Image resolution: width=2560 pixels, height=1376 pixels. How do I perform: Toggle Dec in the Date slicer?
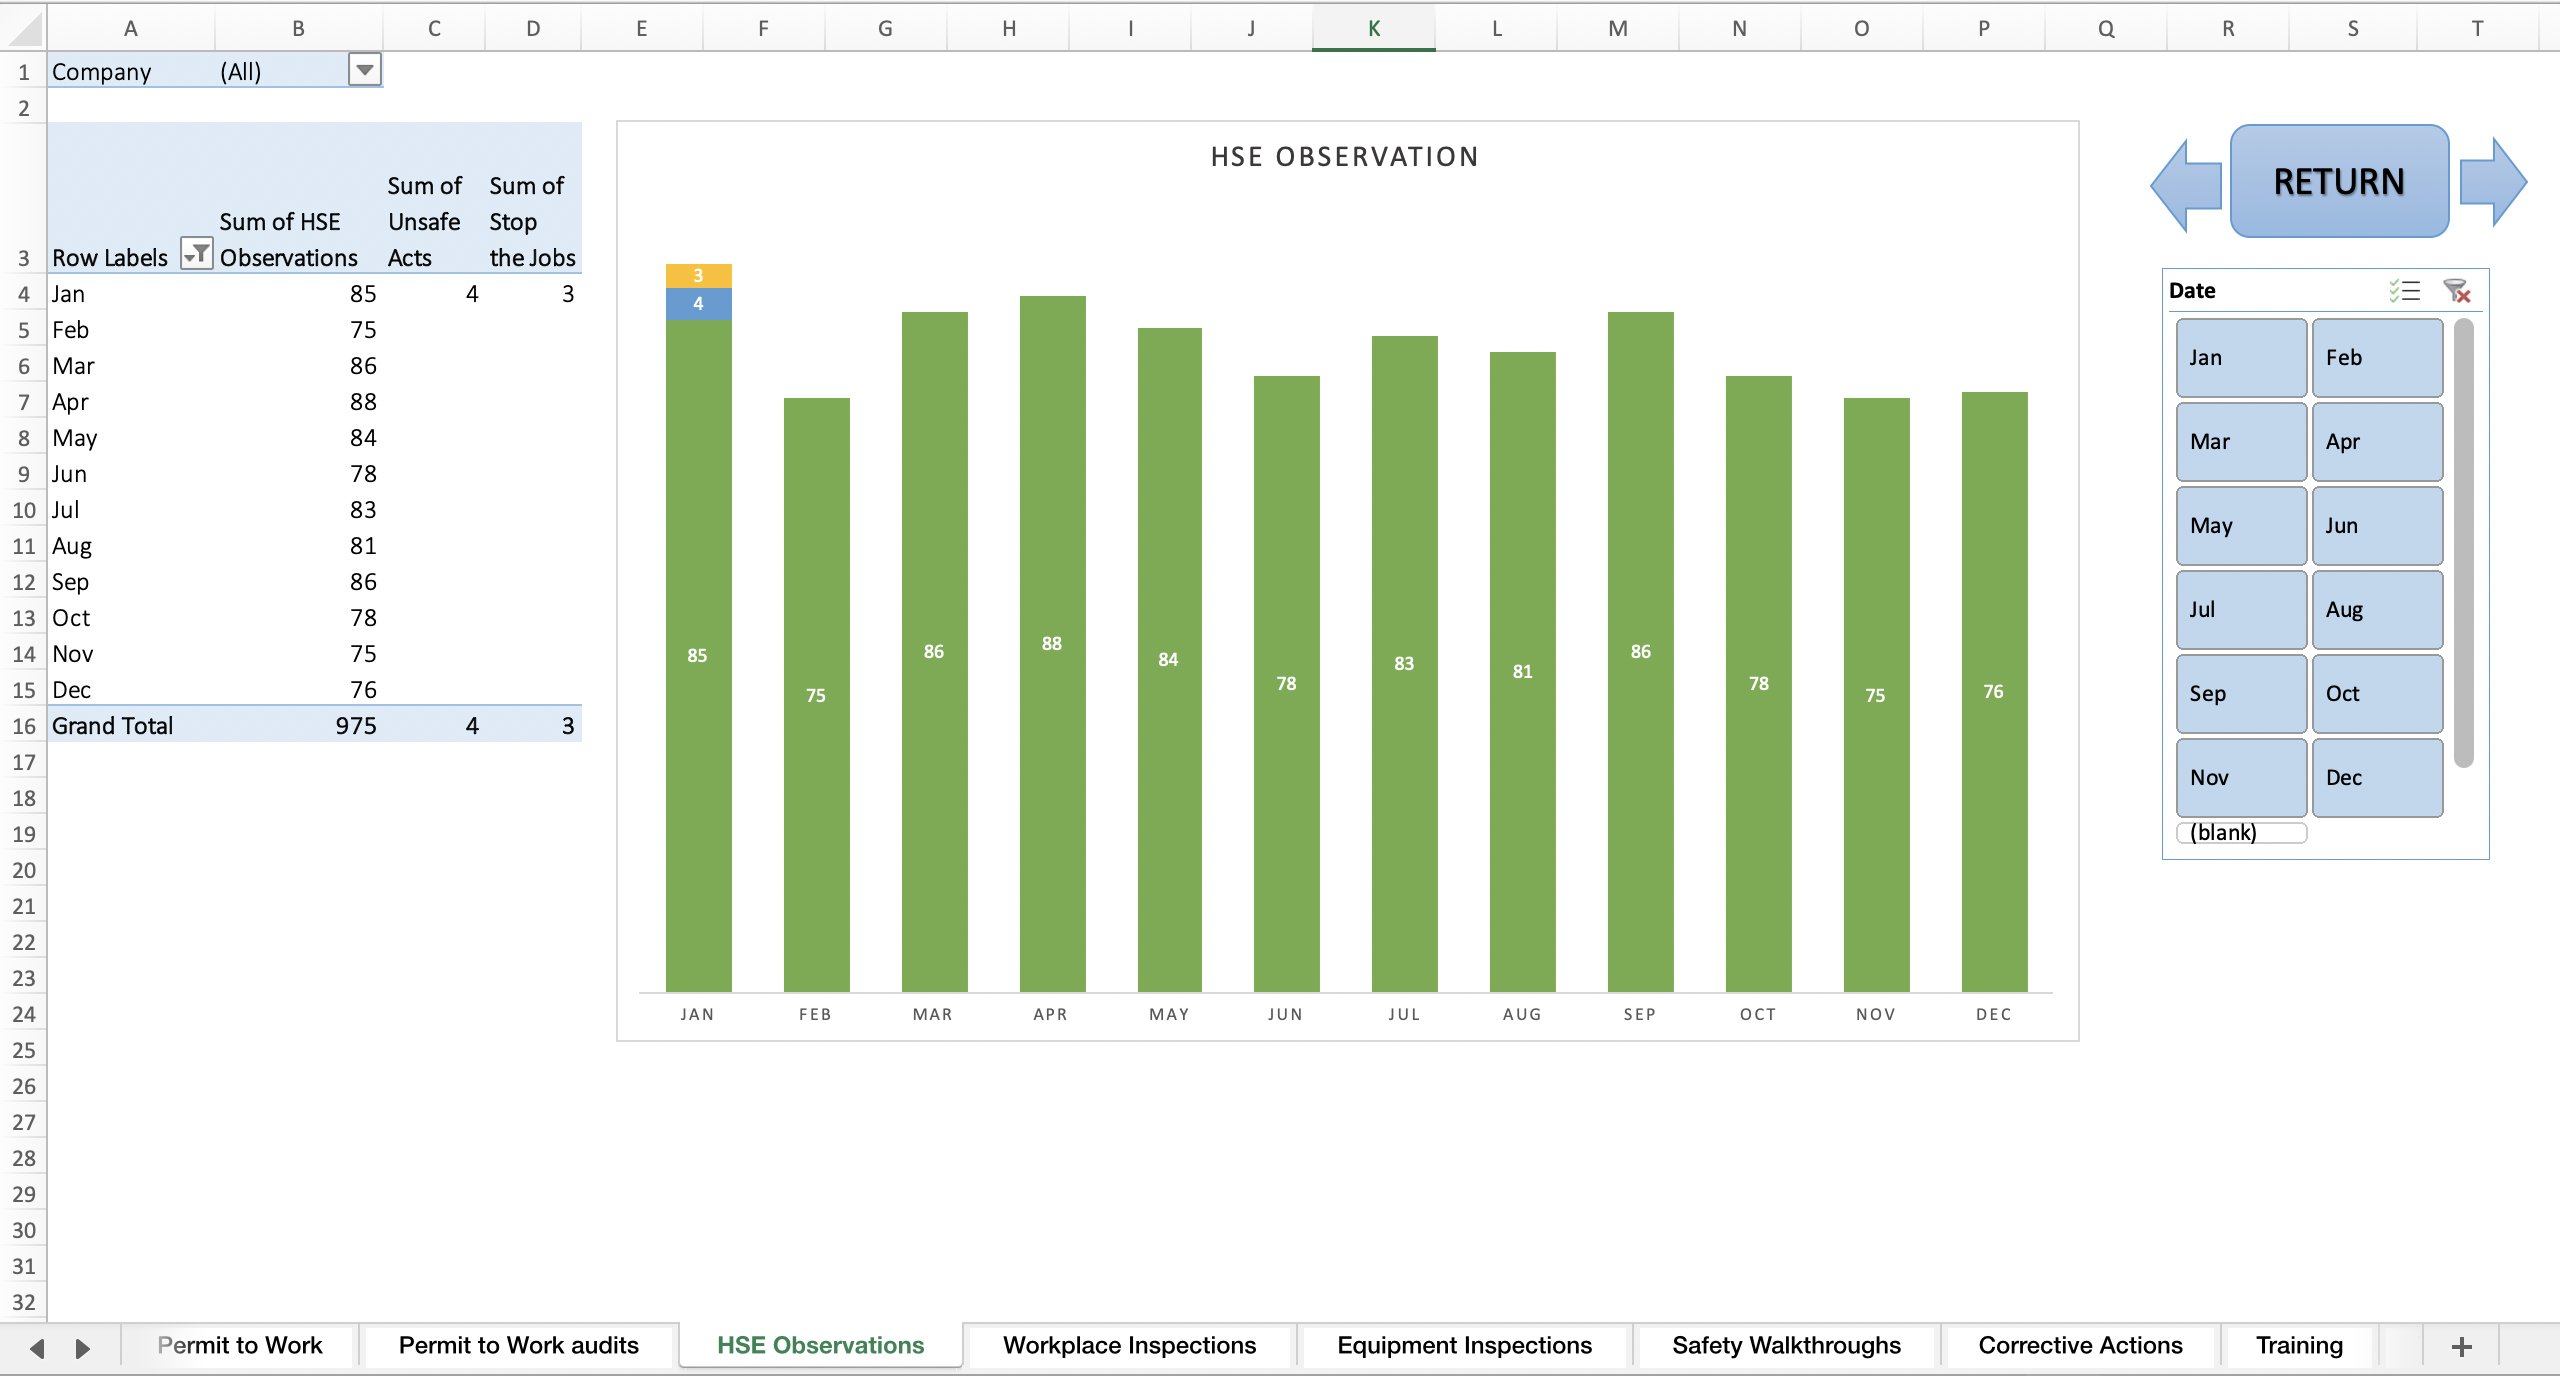pos(2377,777)
